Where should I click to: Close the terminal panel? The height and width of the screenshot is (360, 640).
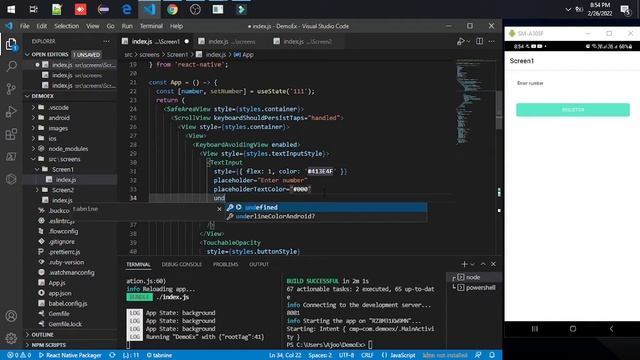tap(493, 264)
